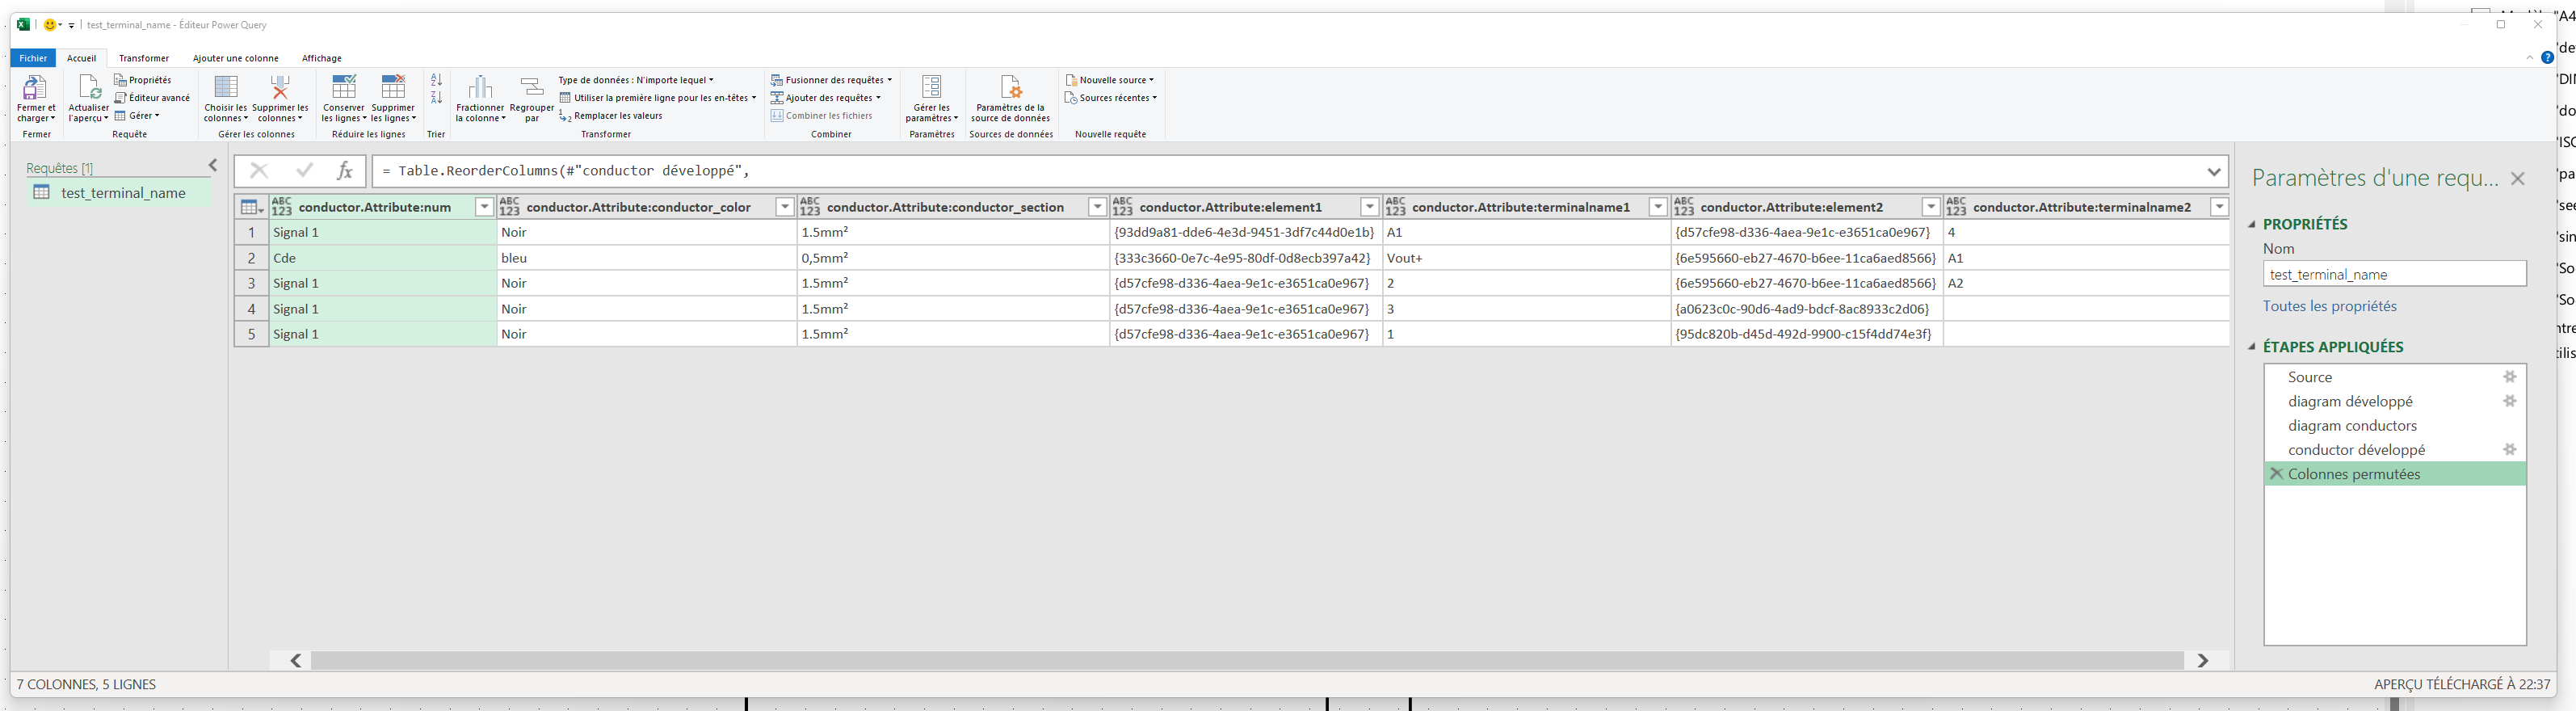Expand the formula bar

click(x=2214, y=171)
